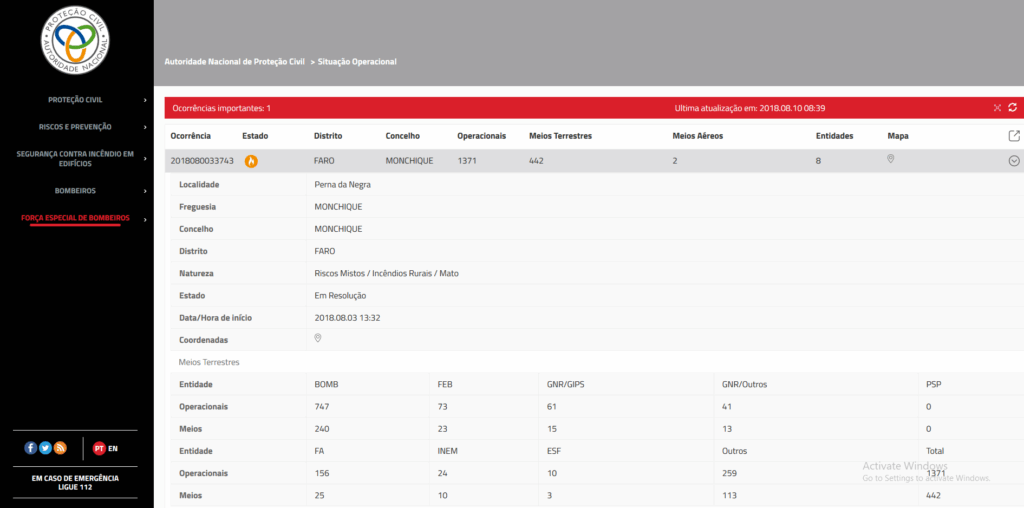Viewport: 1024px width, 508px height.
Task: Open SEGURANÇA CONTRA INCÊNDIO EM EDIFÍCIOS menu
Action: pyautogui.click(x=75, y=159)
